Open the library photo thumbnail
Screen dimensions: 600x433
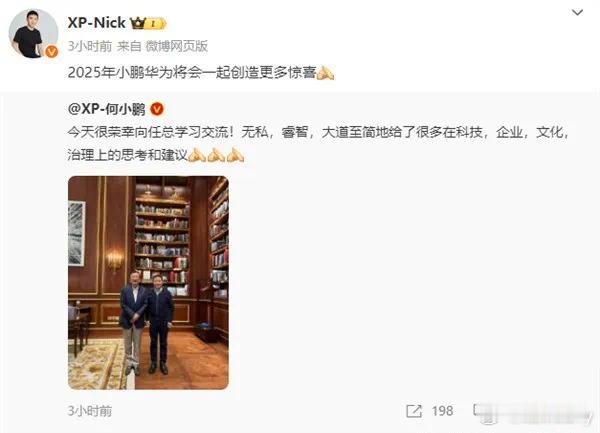pyautogui.click(x=148, y=283)
